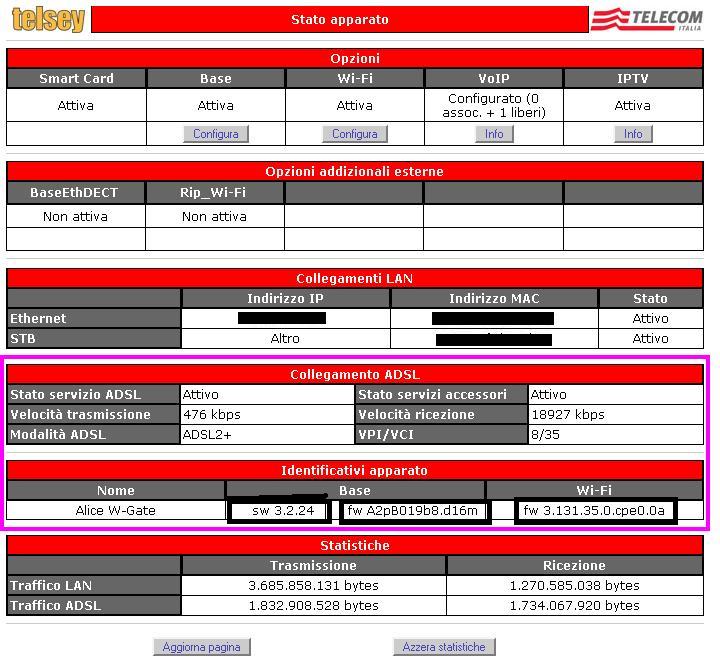720x668 pixels.
Task: Select 3.685.858.131 bytes LAN transmission value
Action: [x=314, y=586]
